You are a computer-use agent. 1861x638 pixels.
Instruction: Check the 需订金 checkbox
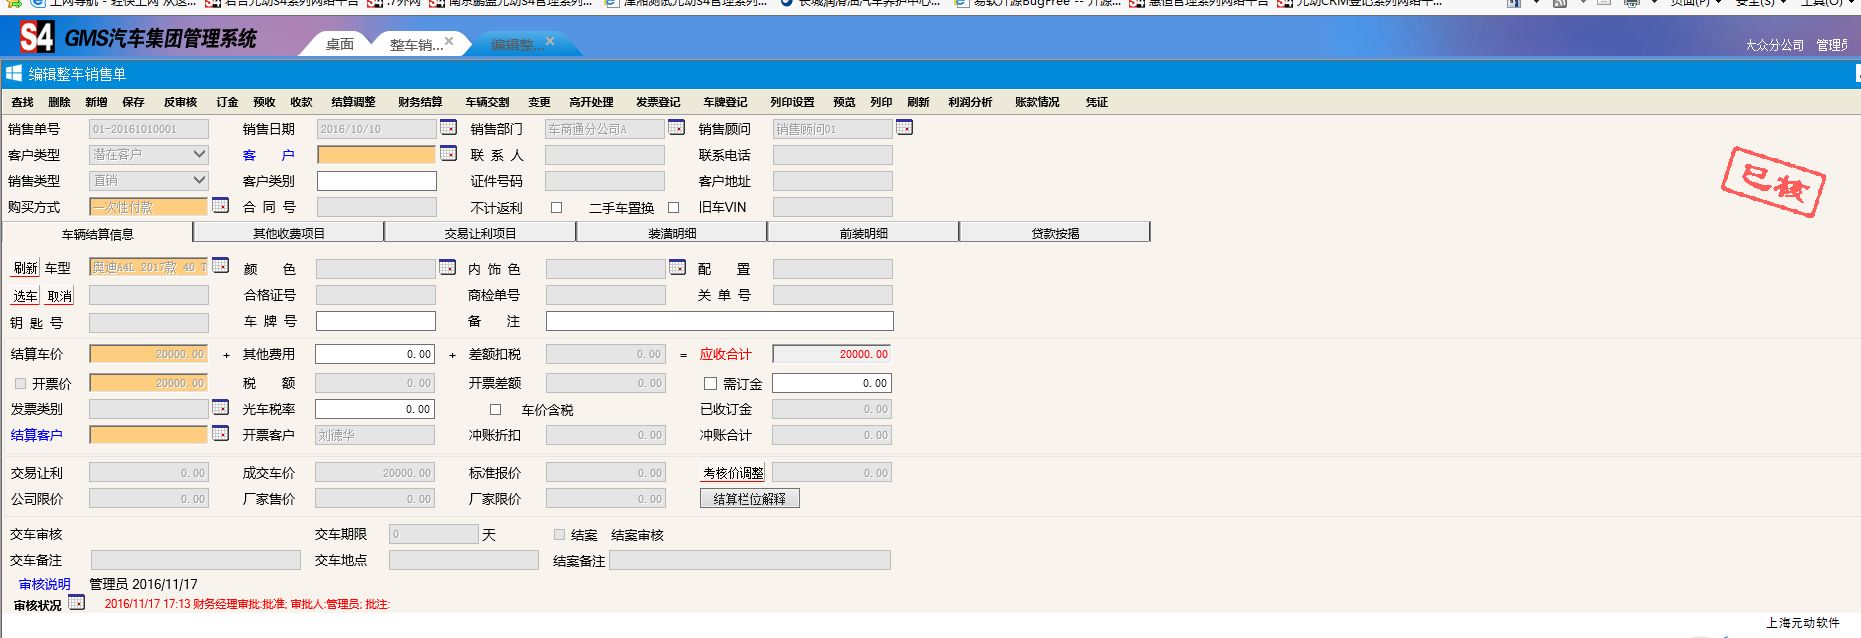(x=710, y=384)
